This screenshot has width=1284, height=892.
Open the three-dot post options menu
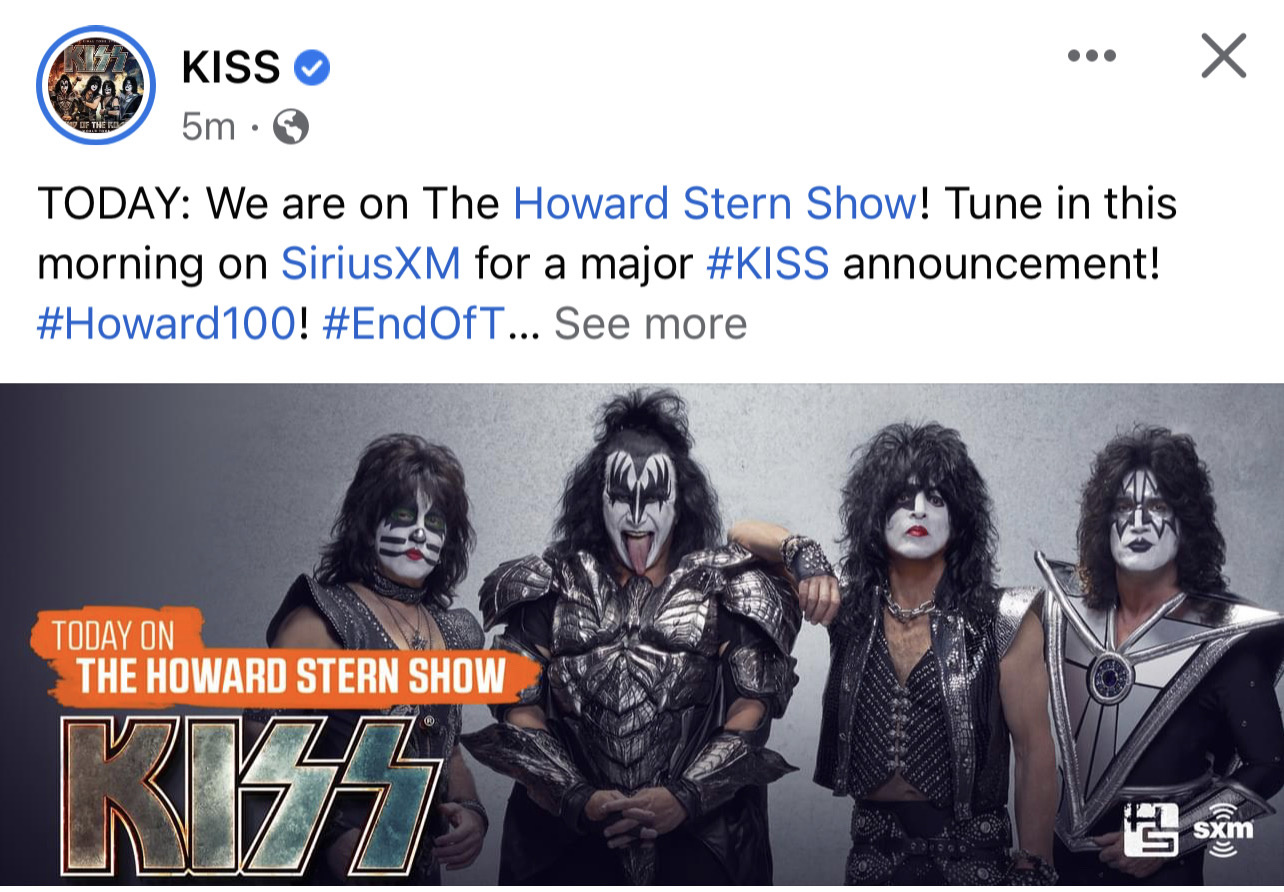pos(1091,56)
